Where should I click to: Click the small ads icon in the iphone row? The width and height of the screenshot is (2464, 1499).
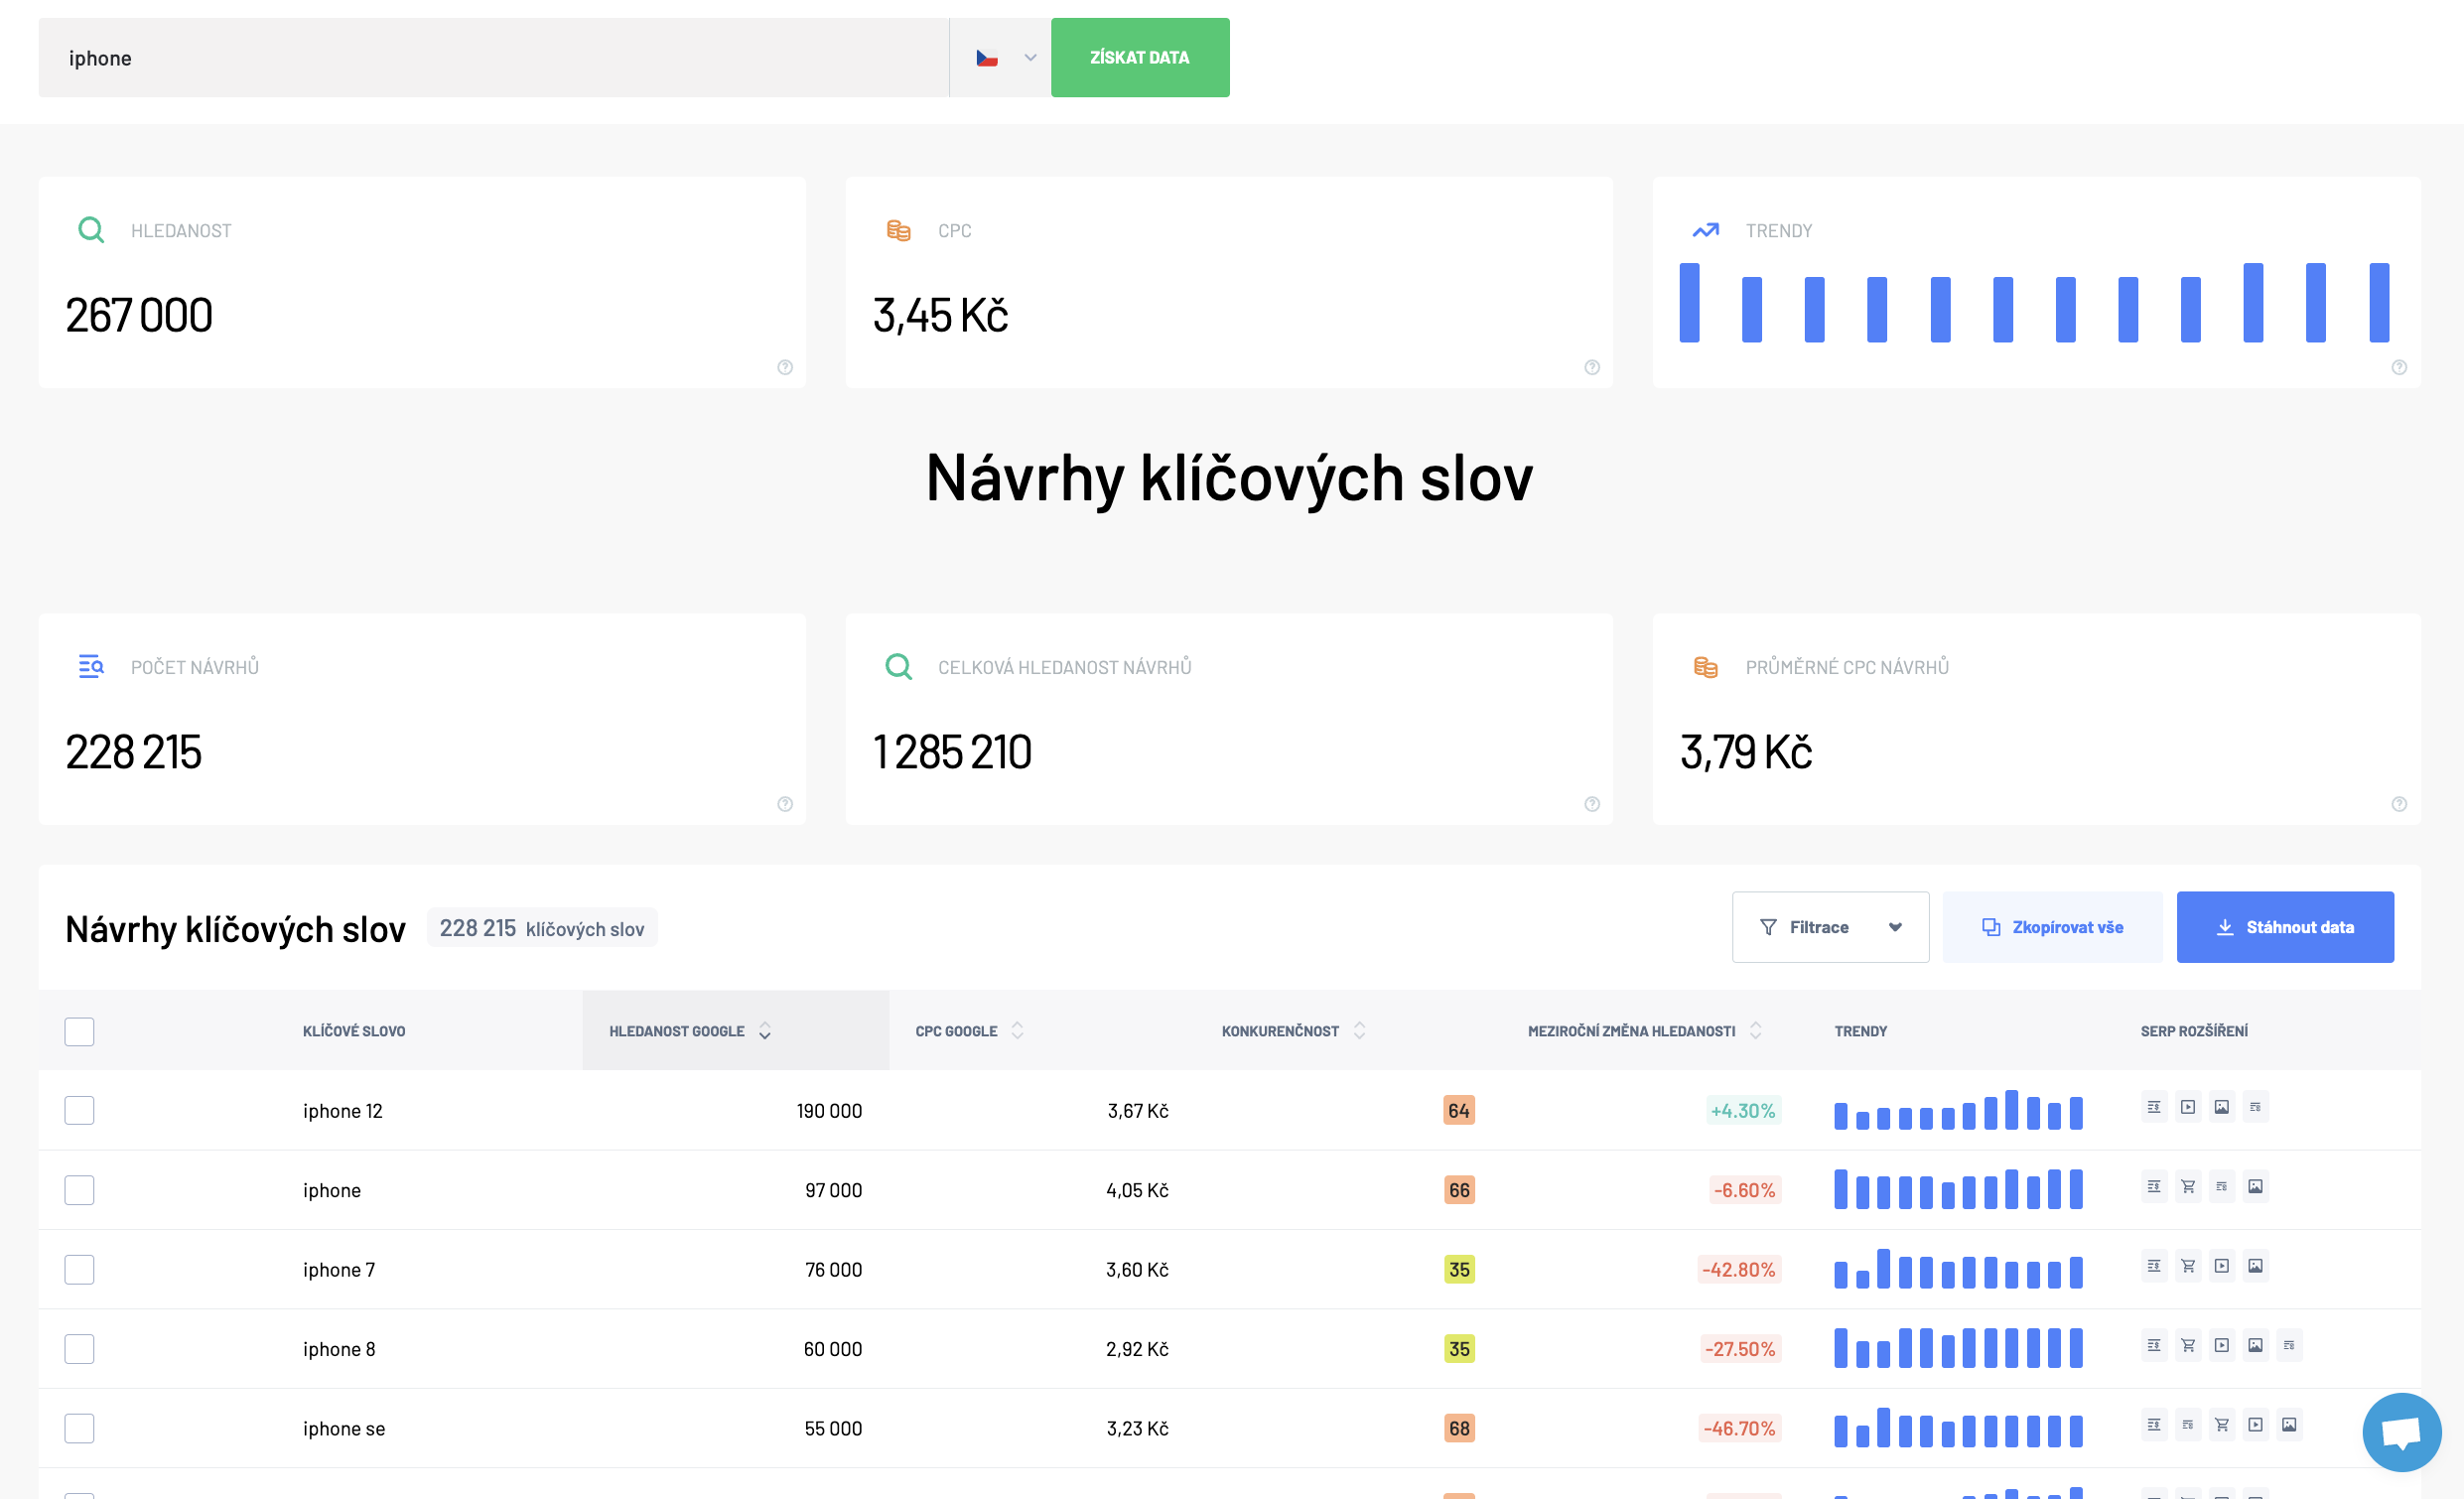pyautogui.click(x=2222, y=1187)
